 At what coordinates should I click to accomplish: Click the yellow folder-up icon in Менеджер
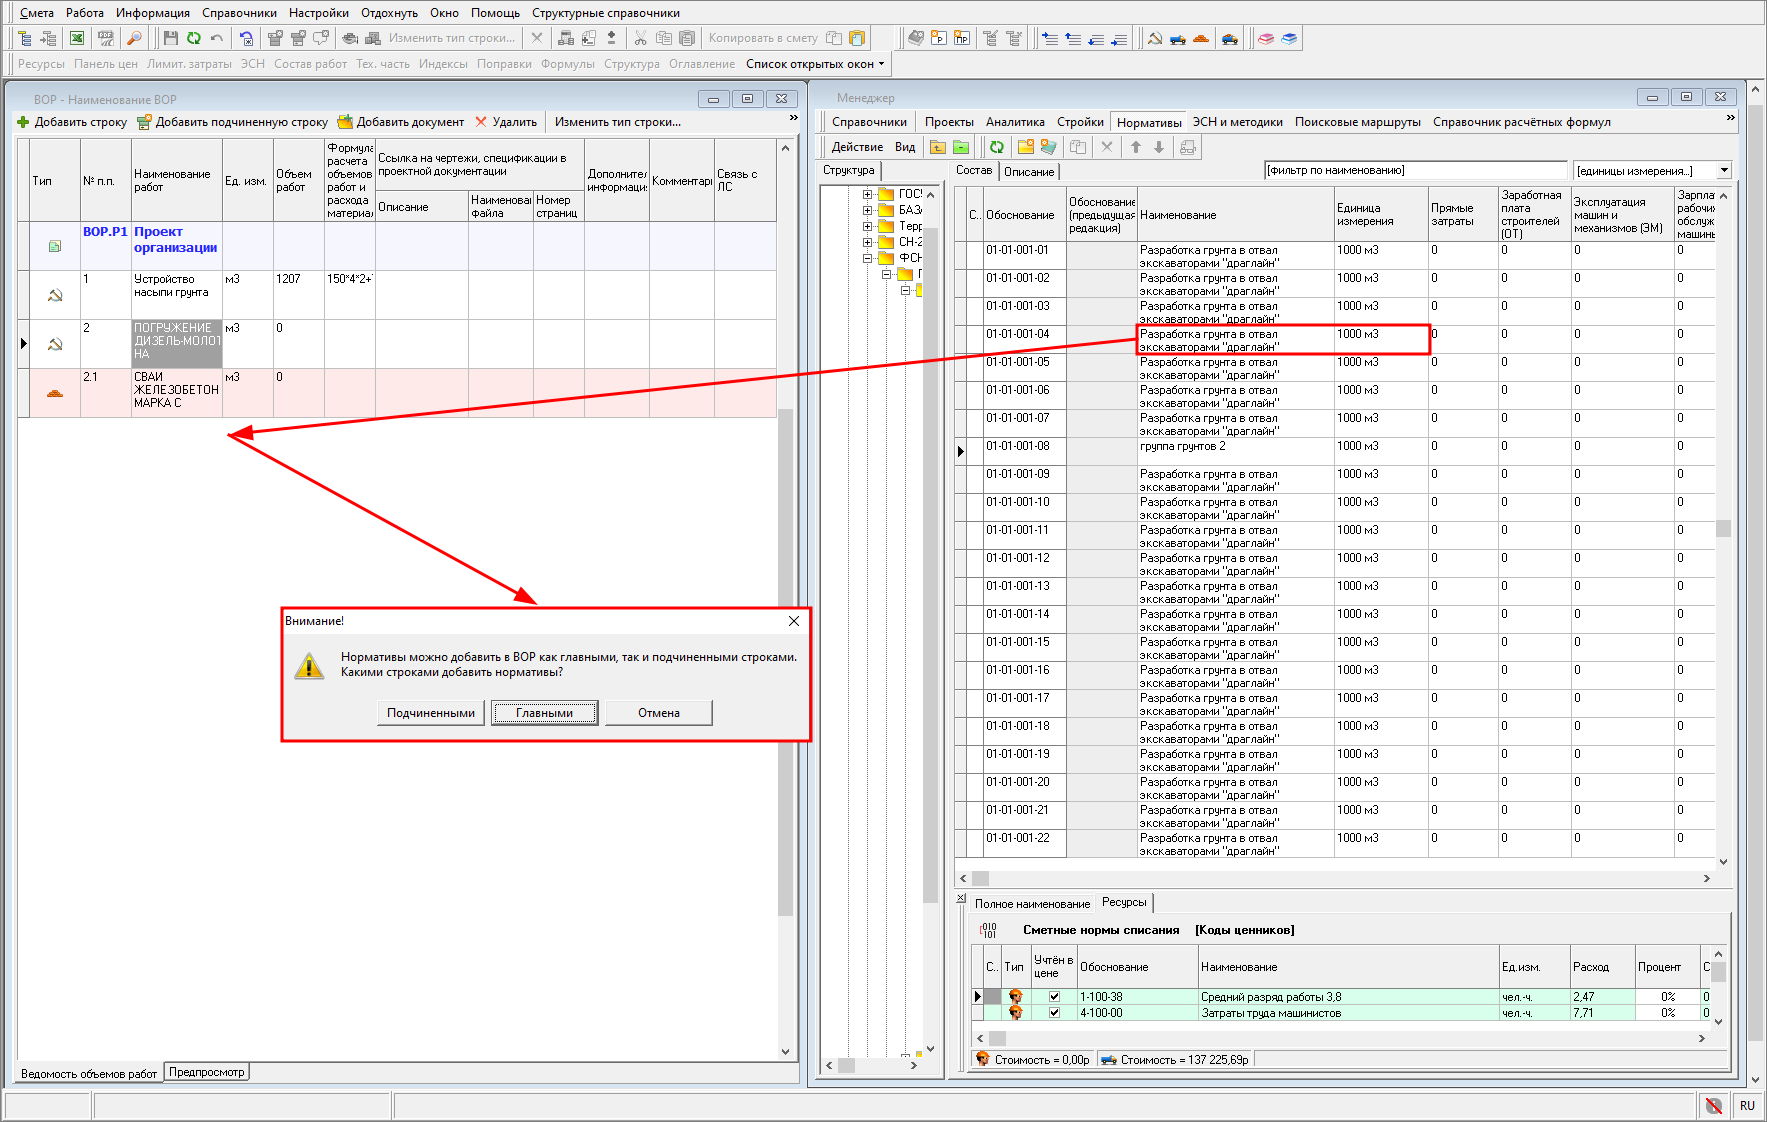tap(937, 147)
